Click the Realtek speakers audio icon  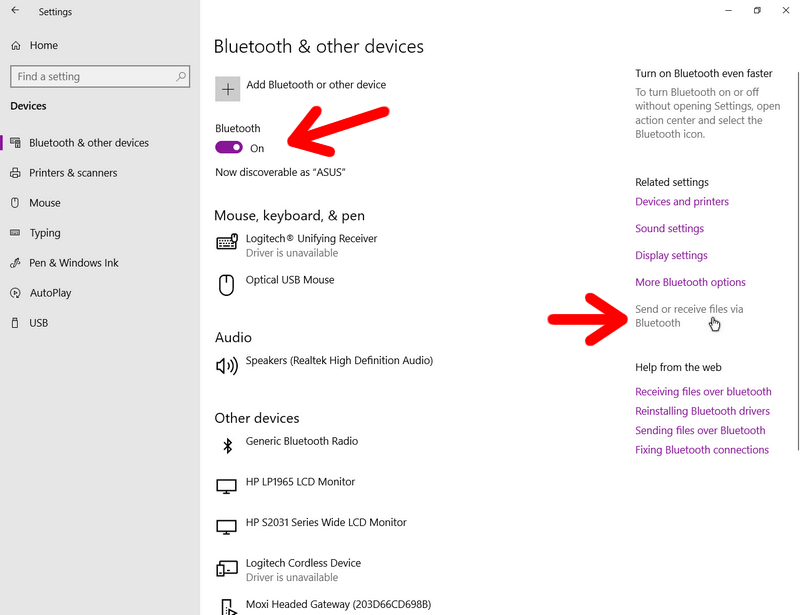click(x=227, y=365)
